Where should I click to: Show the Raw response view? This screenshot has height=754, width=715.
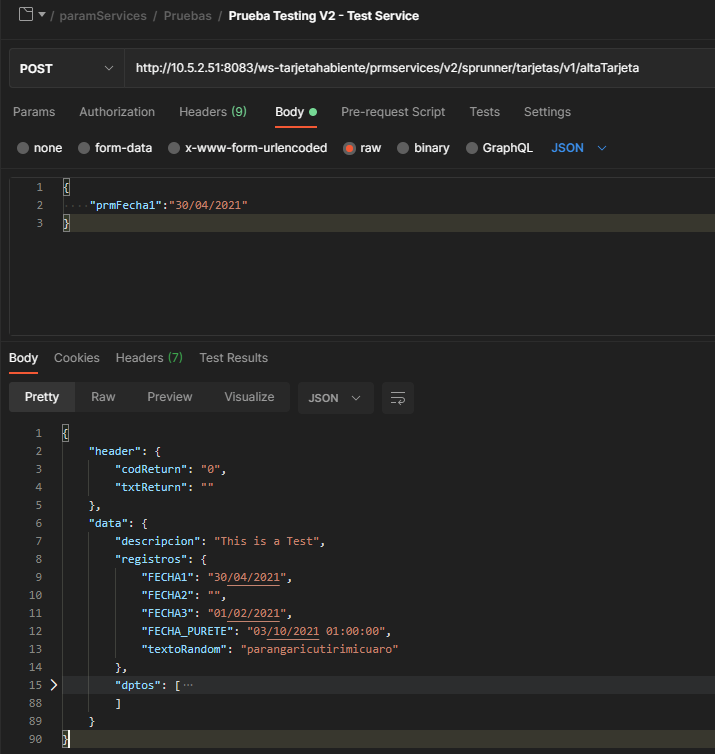tap(103, 397)
